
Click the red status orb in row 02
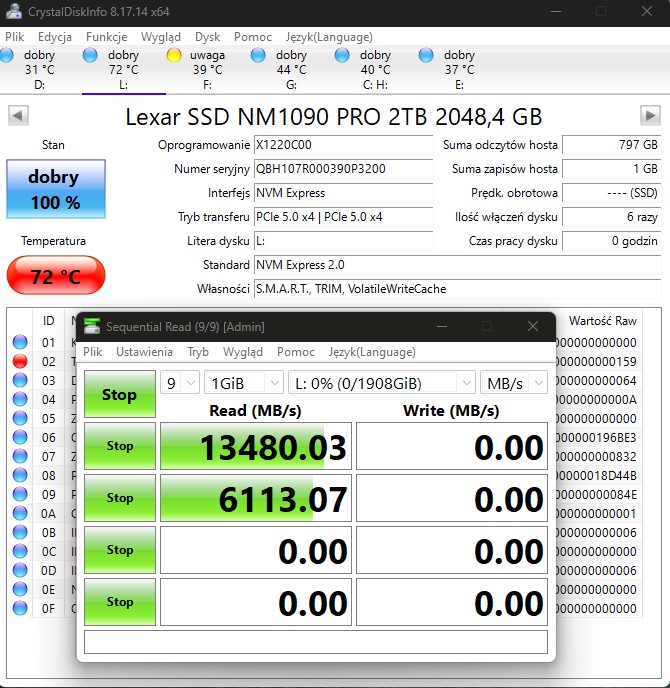click(x=20, y=361)
